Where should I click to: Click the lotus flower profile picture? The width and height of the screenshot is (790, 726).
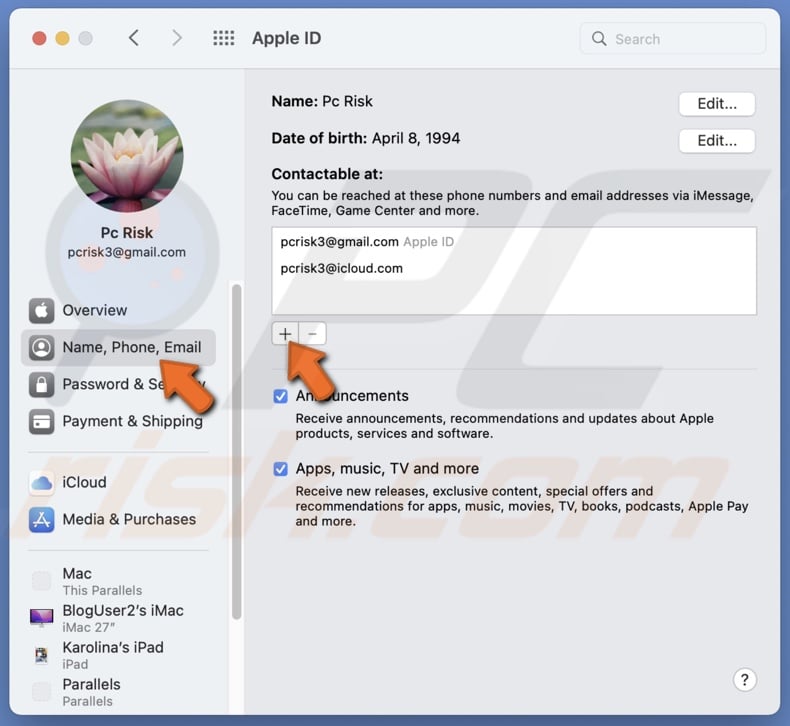point(127,156)
